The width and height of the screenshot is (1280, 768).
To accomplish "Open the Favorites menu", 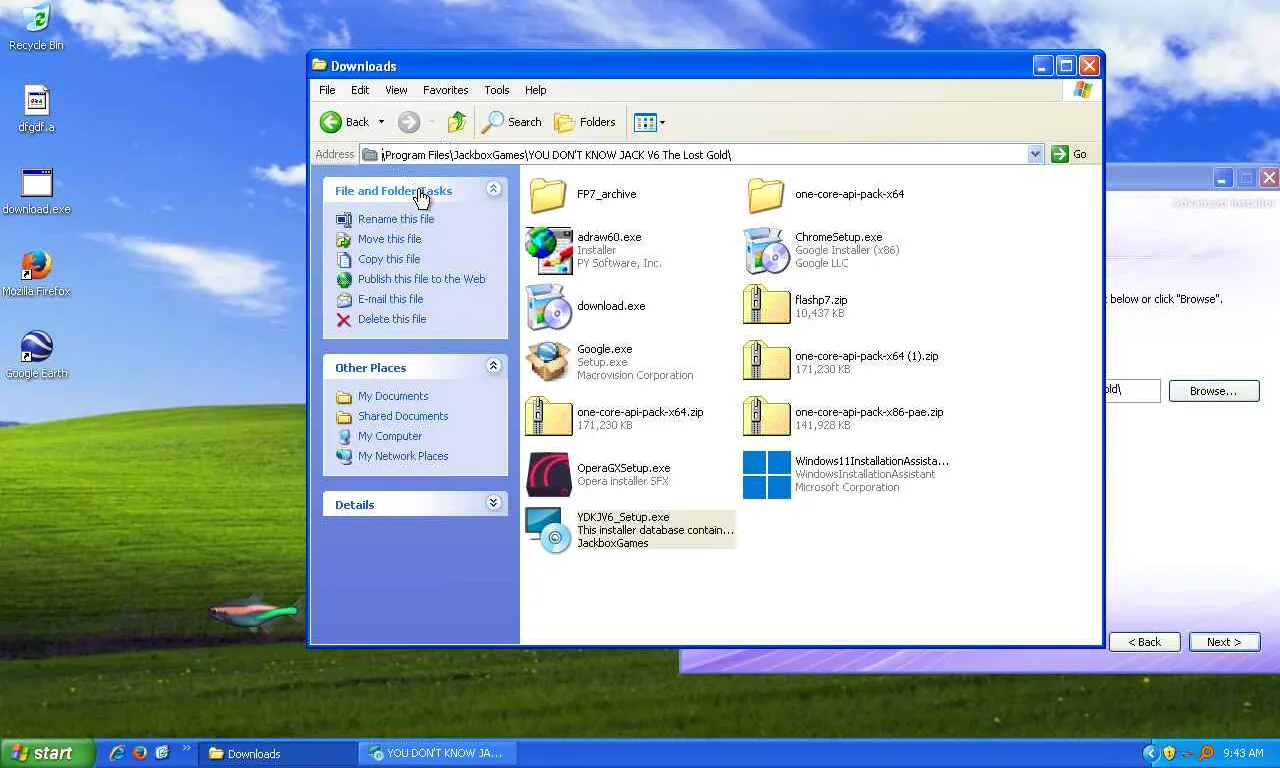I will click(x=445, y=90).
